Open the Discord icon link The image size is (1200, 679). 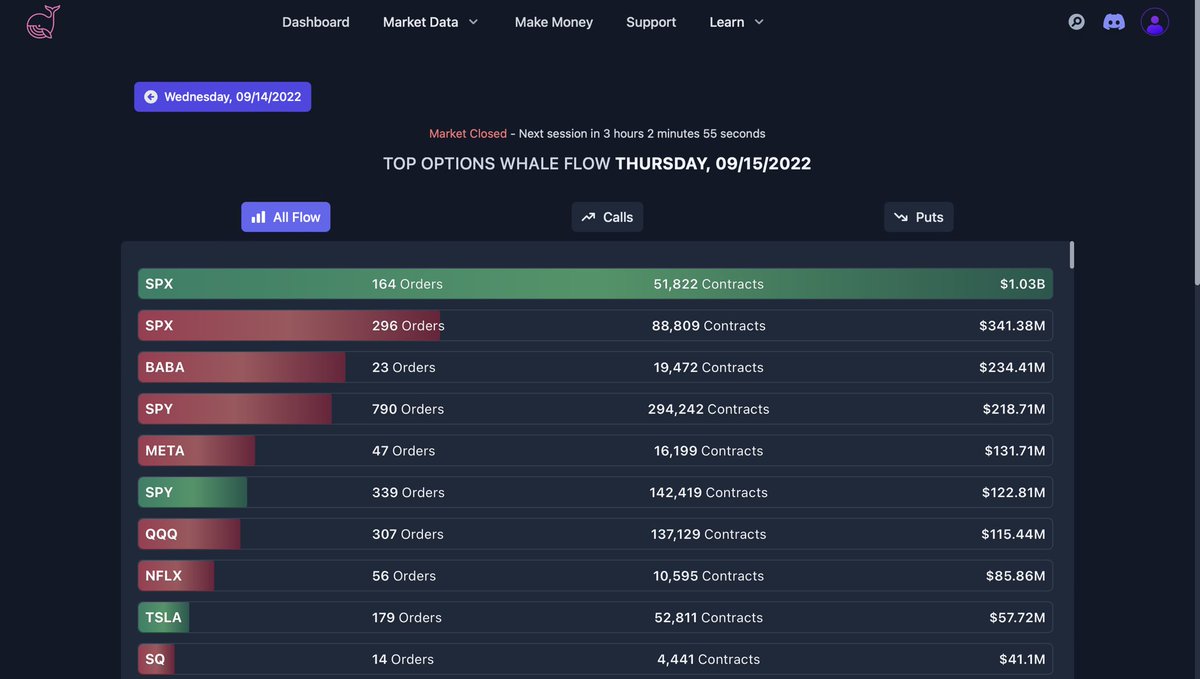(x=1114, y=22)
